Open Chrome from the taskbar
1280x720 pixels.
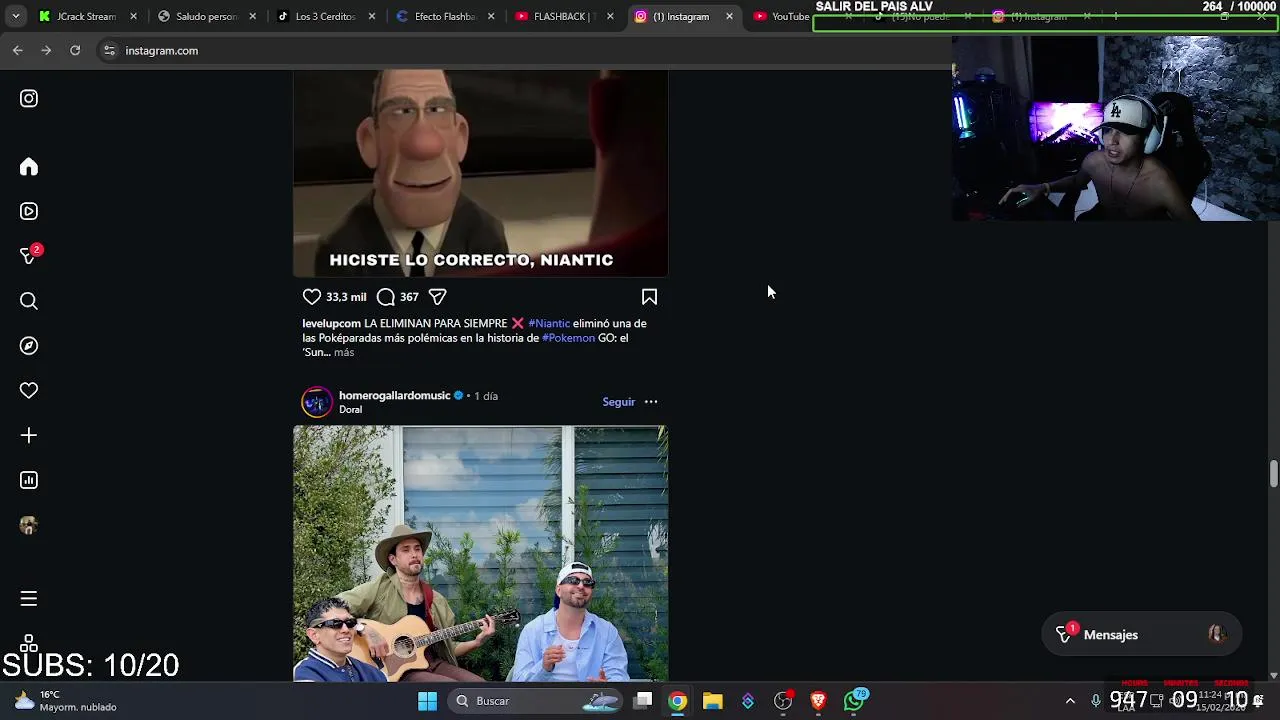pyautogui.click(x=678, y=701)
